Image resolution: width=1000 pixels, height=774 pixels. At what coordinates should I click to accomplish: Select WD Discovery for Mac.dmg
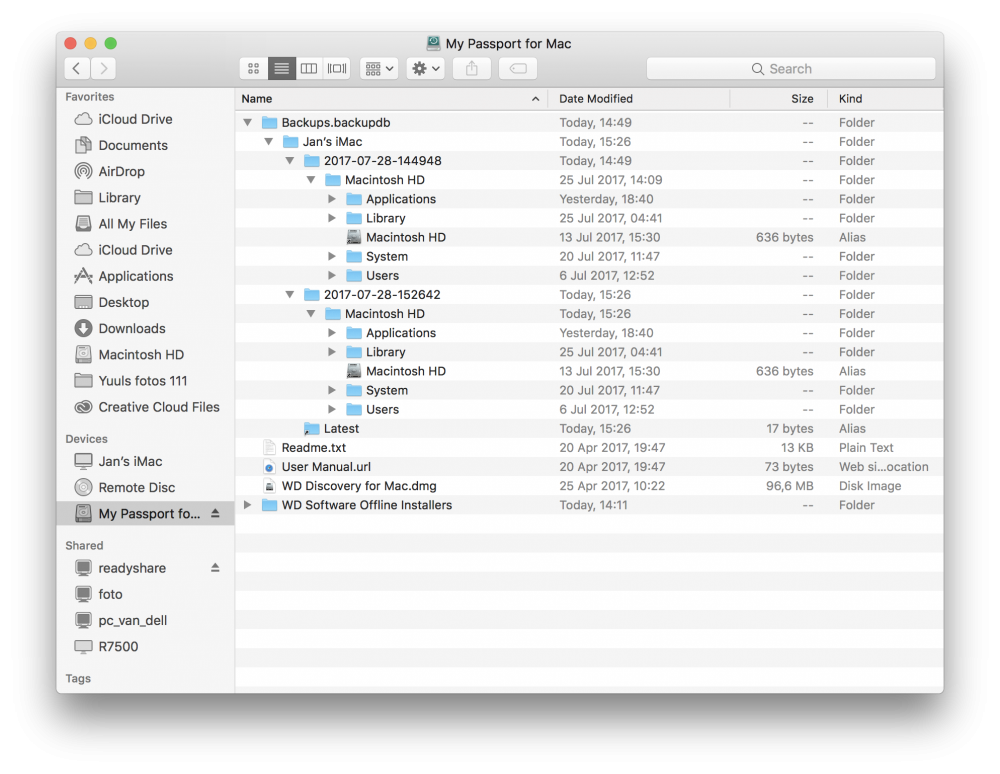(x=589, y=486)
